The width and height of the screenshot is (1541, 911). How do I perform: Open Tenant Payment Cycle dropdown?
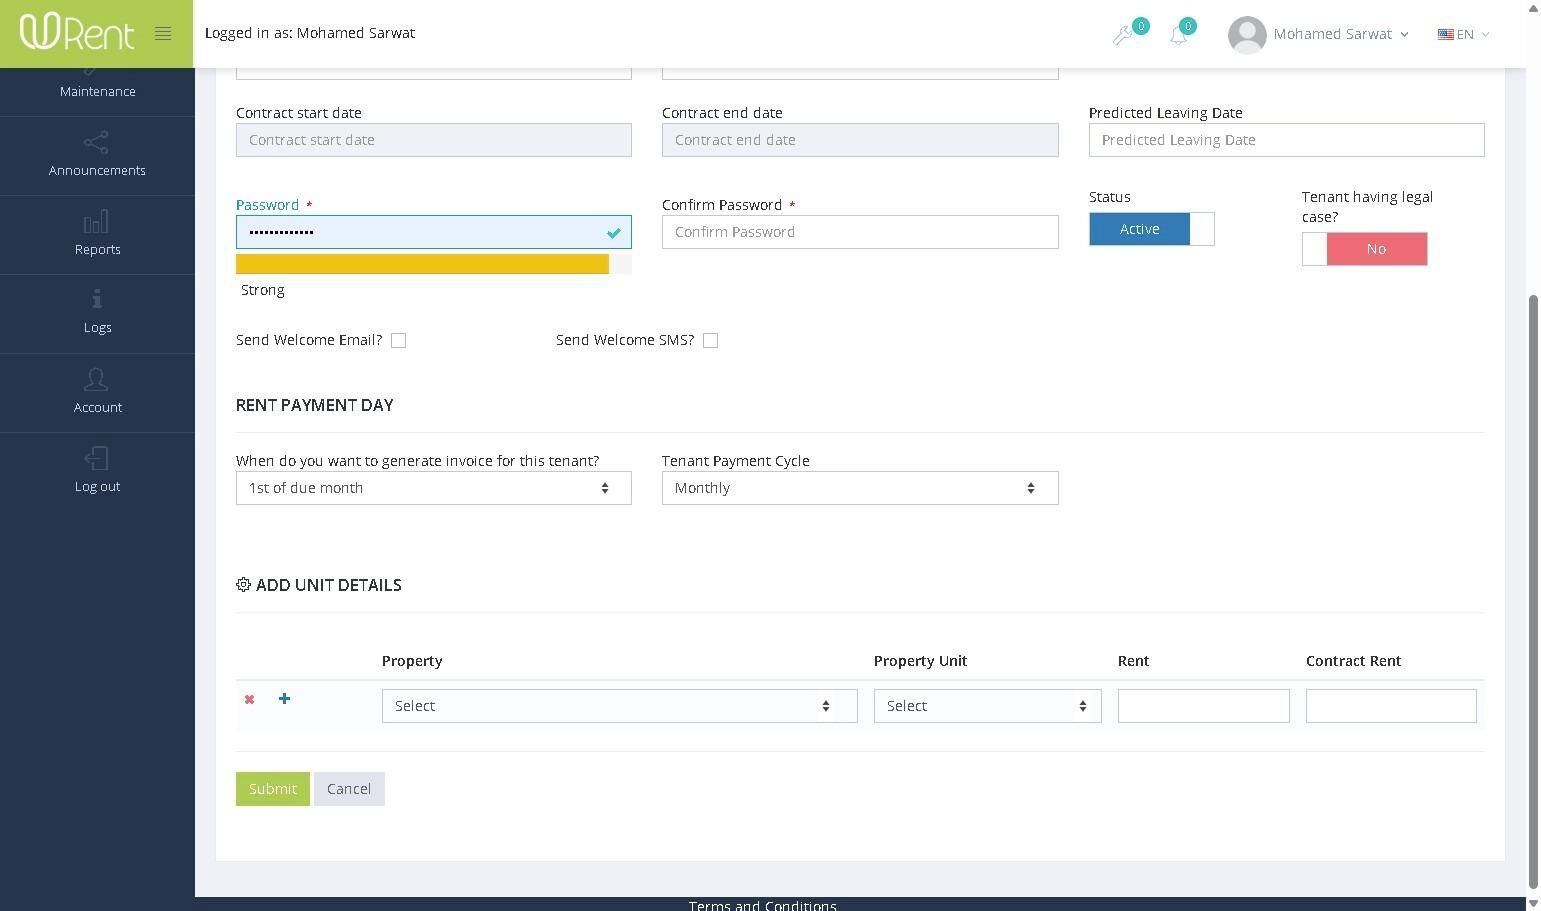860,488
